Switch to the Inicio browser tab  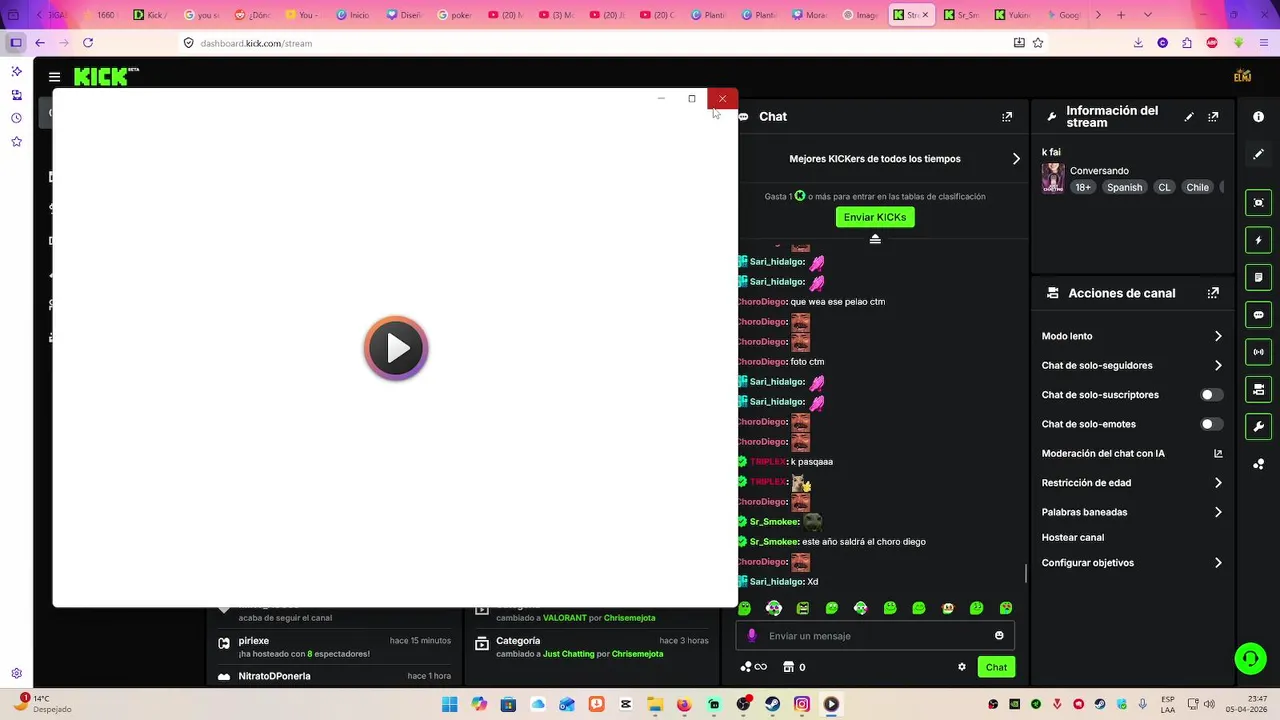[356, 15]
